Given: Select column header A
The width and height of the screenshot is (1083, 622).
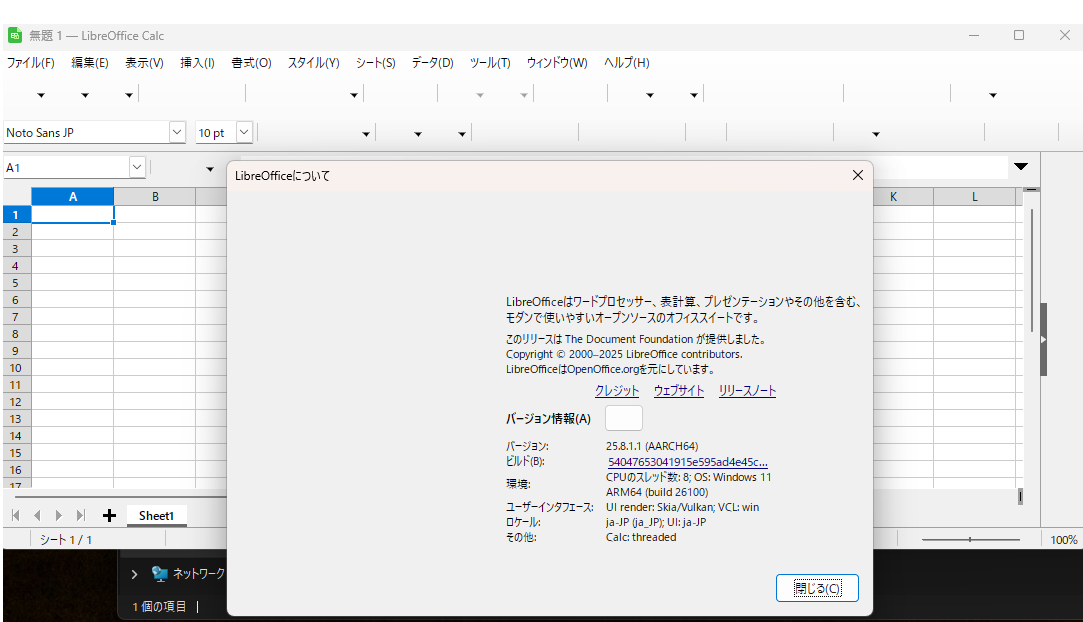Looking at the screenshot, I should (x=73, y=197).
